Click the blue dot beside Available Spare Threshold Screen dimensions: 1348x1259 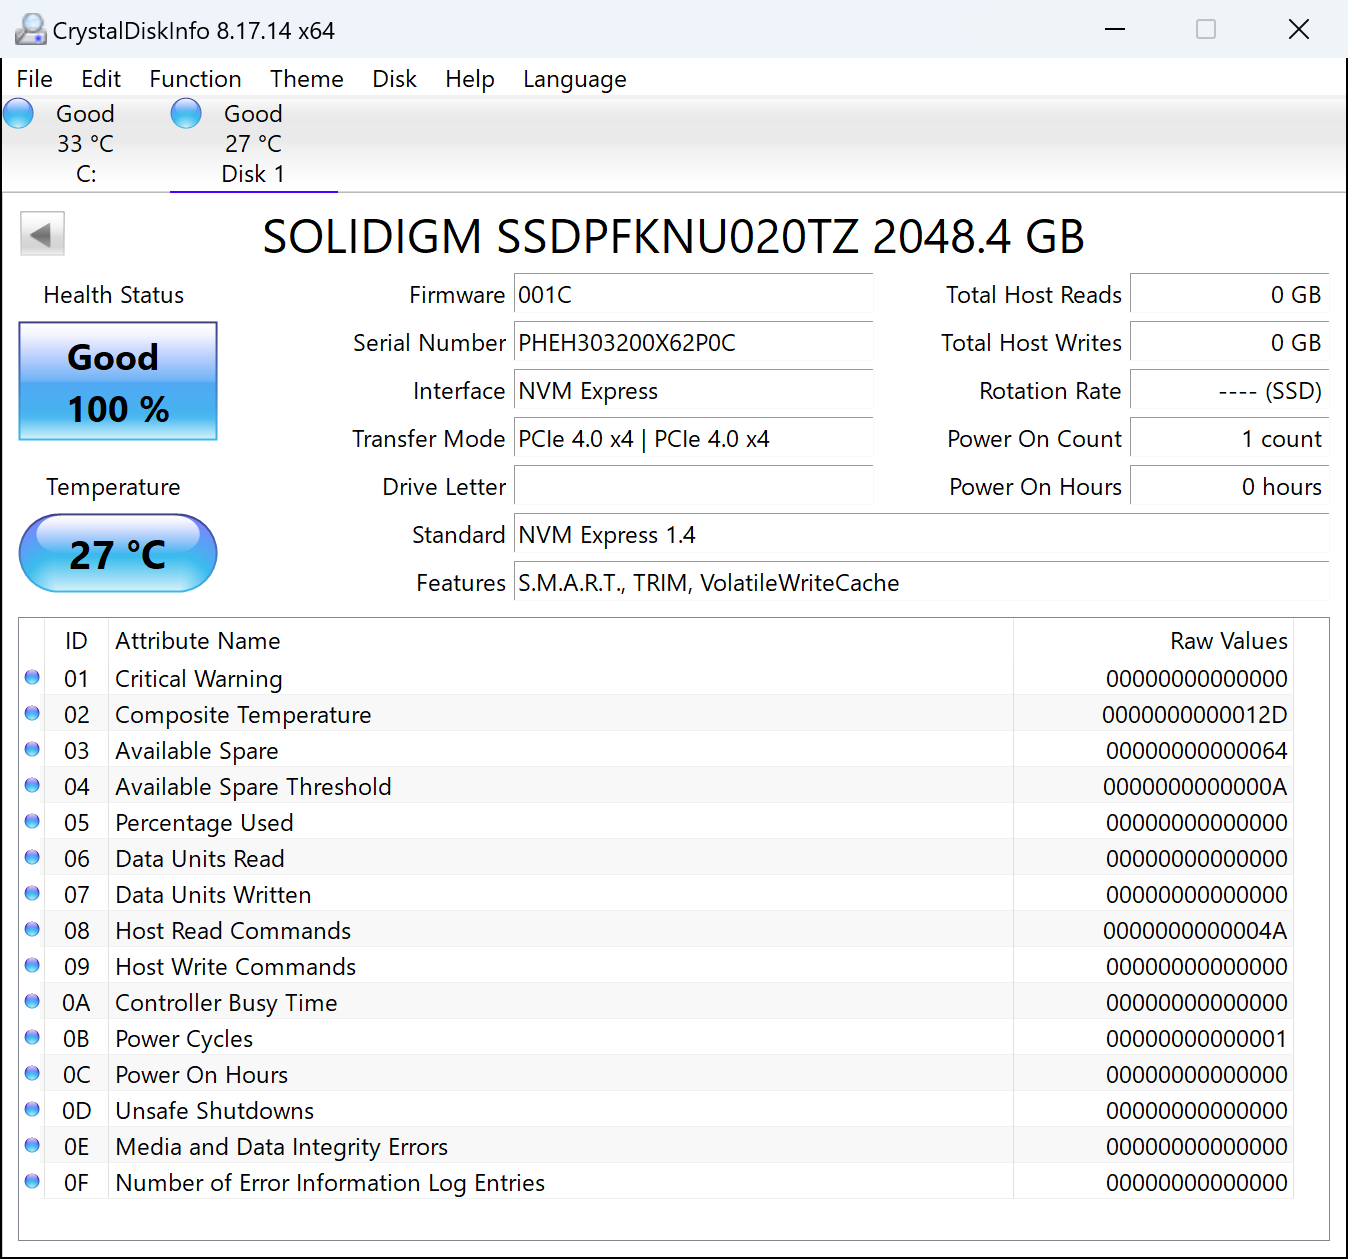tap(31, 785)
